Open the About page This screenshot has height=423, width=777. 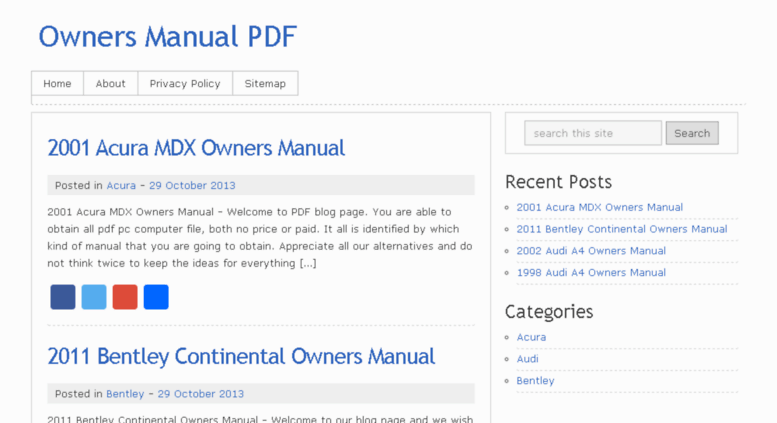click(x=111, y=83)
